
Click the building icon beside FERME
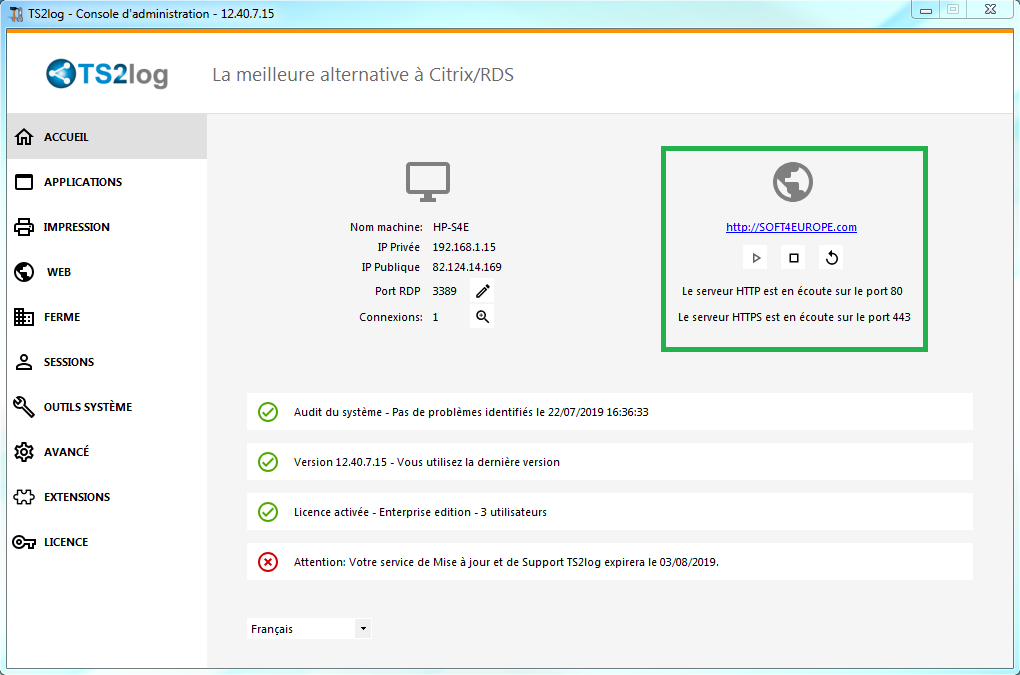click(24, 317)
